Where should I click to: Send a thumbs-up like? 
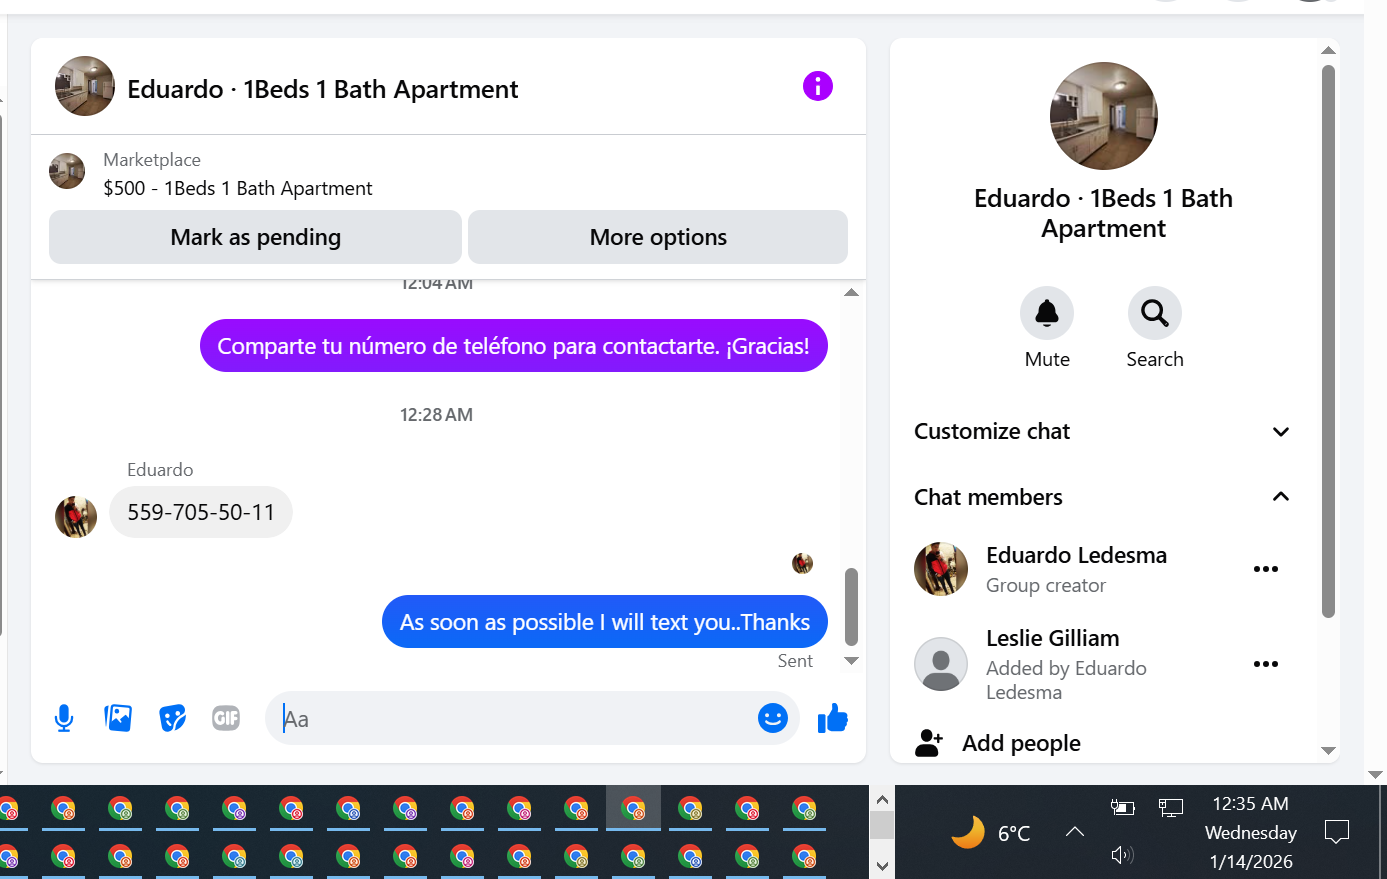[x=832, y=718]
